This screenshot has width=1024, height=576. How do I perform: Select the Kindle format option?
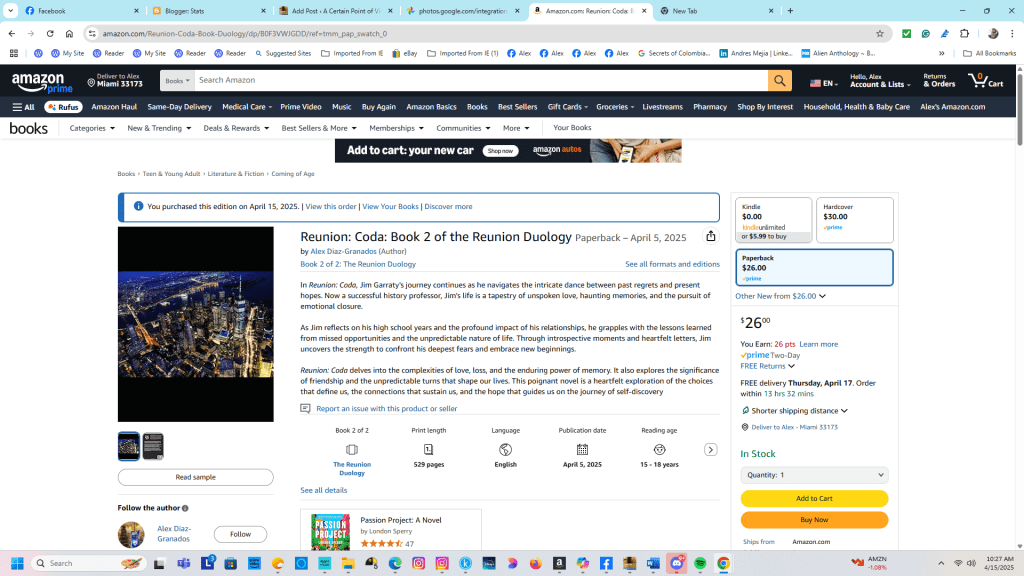[x=773, y=220]
